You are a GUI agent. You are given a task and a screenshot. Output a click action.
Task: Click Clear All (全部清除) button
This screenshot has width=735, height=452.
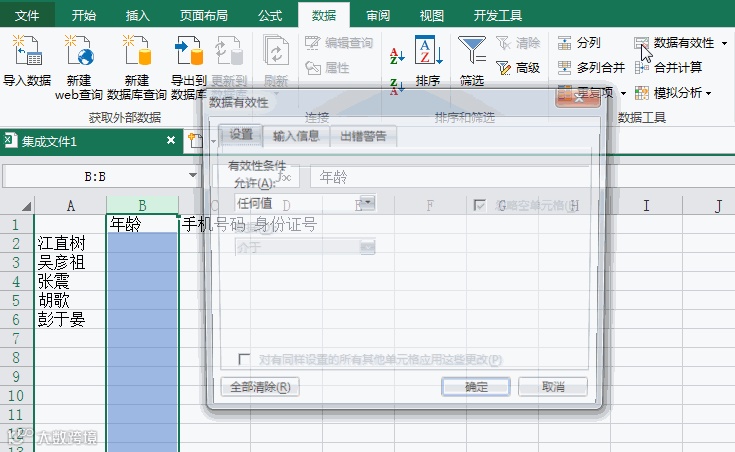coord(260,387)
